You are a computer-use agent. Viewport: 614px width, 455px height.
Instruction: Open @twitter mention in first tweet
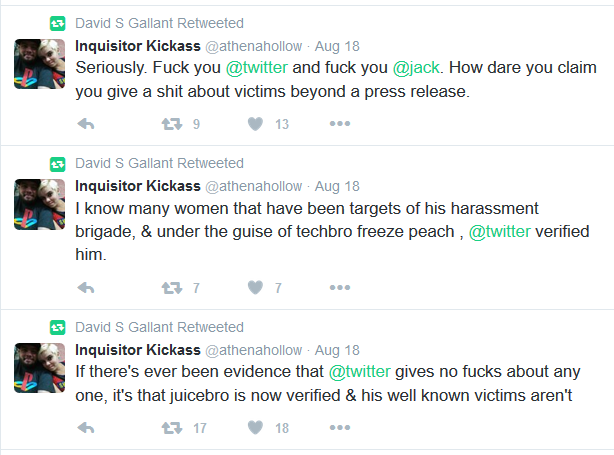[257, 68]
